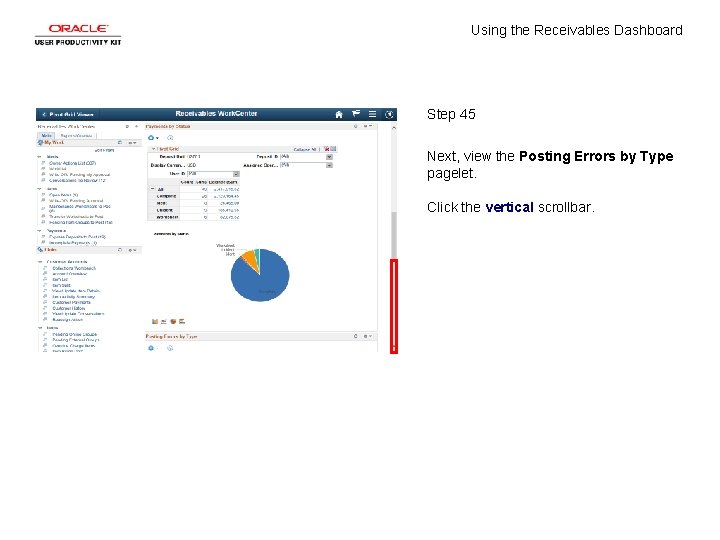Open the Home icon in header
Image resolution: width=720 pixels, height=540 pixels.
click(x=339, y=114)
